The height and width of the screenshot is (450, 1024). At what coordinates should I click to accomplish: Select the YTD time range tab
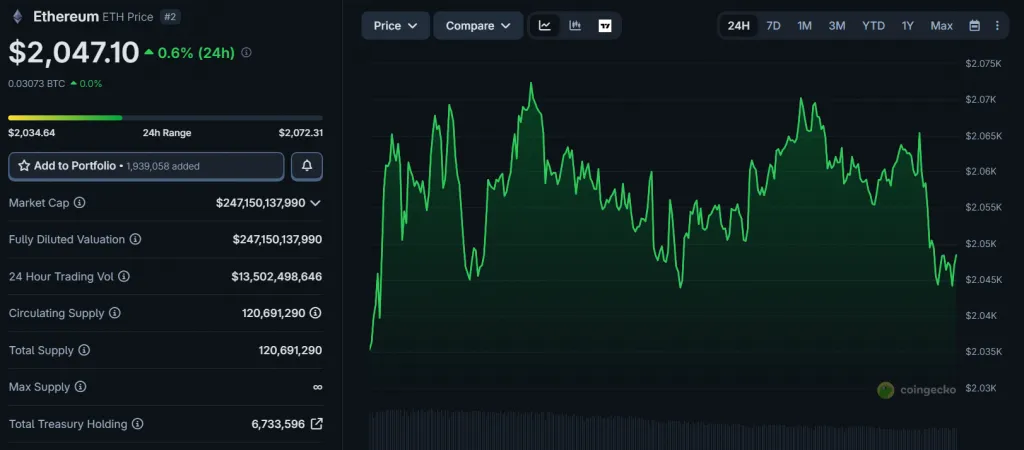tap(873, 25)
